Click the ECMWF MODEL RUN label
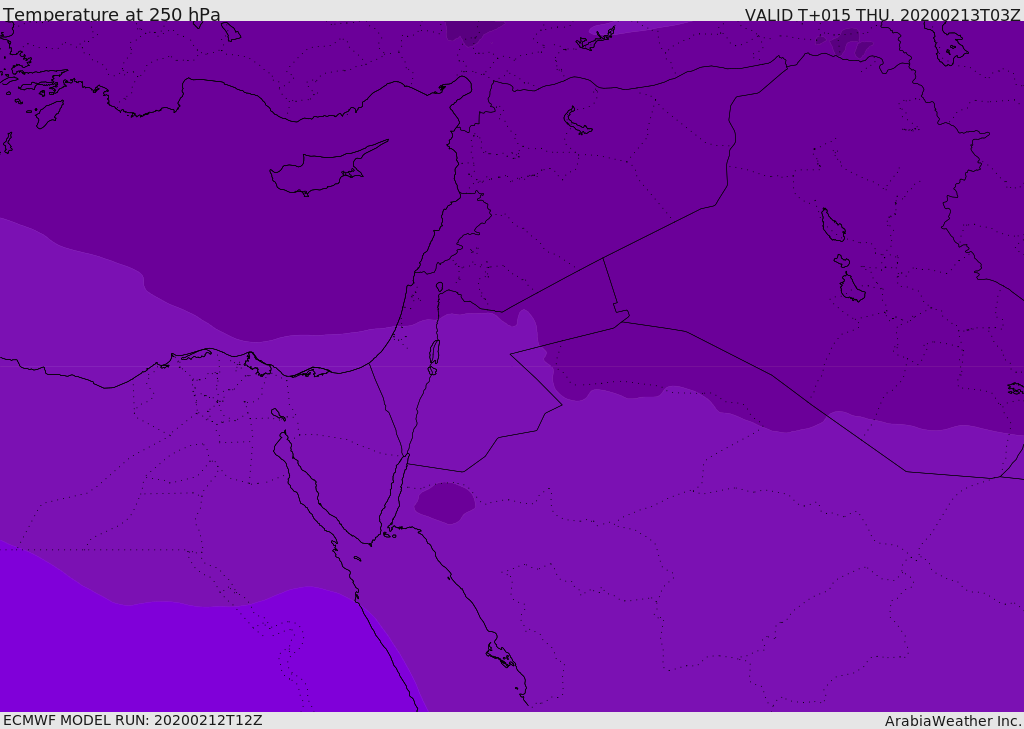 coord(133,720)
